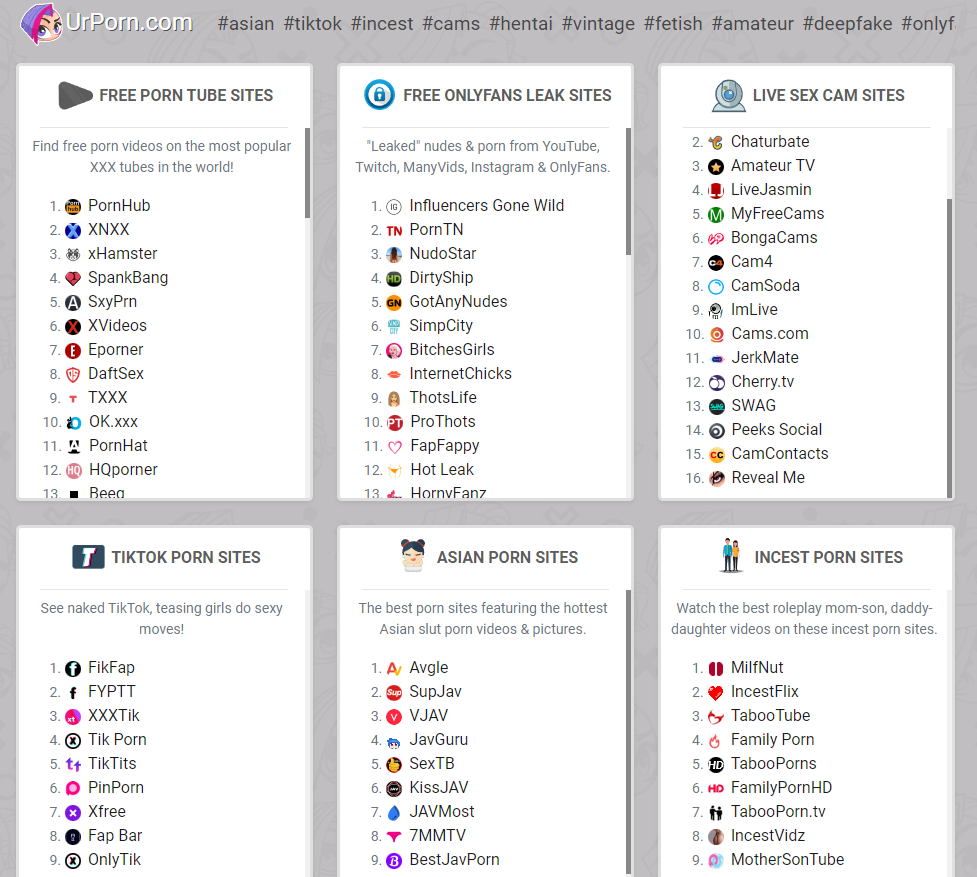
Task: Click the XVideos red X favicon
Action: 73,326
